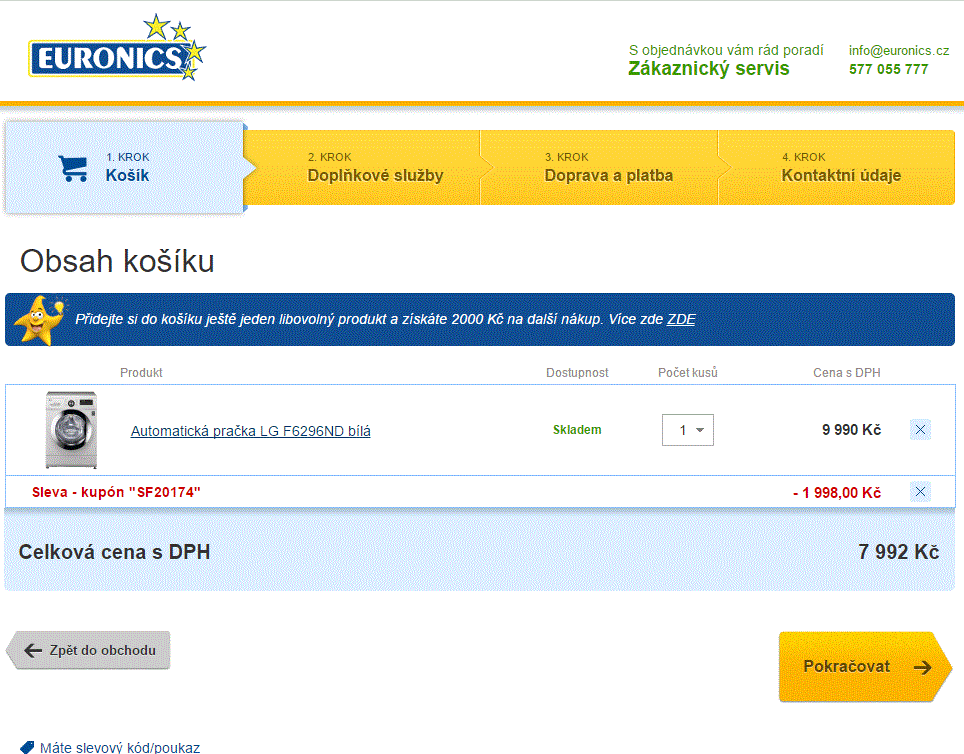Remove the LG washing machine from cart
Viewport: 964px width, 754px height.
tap(920, 429)
